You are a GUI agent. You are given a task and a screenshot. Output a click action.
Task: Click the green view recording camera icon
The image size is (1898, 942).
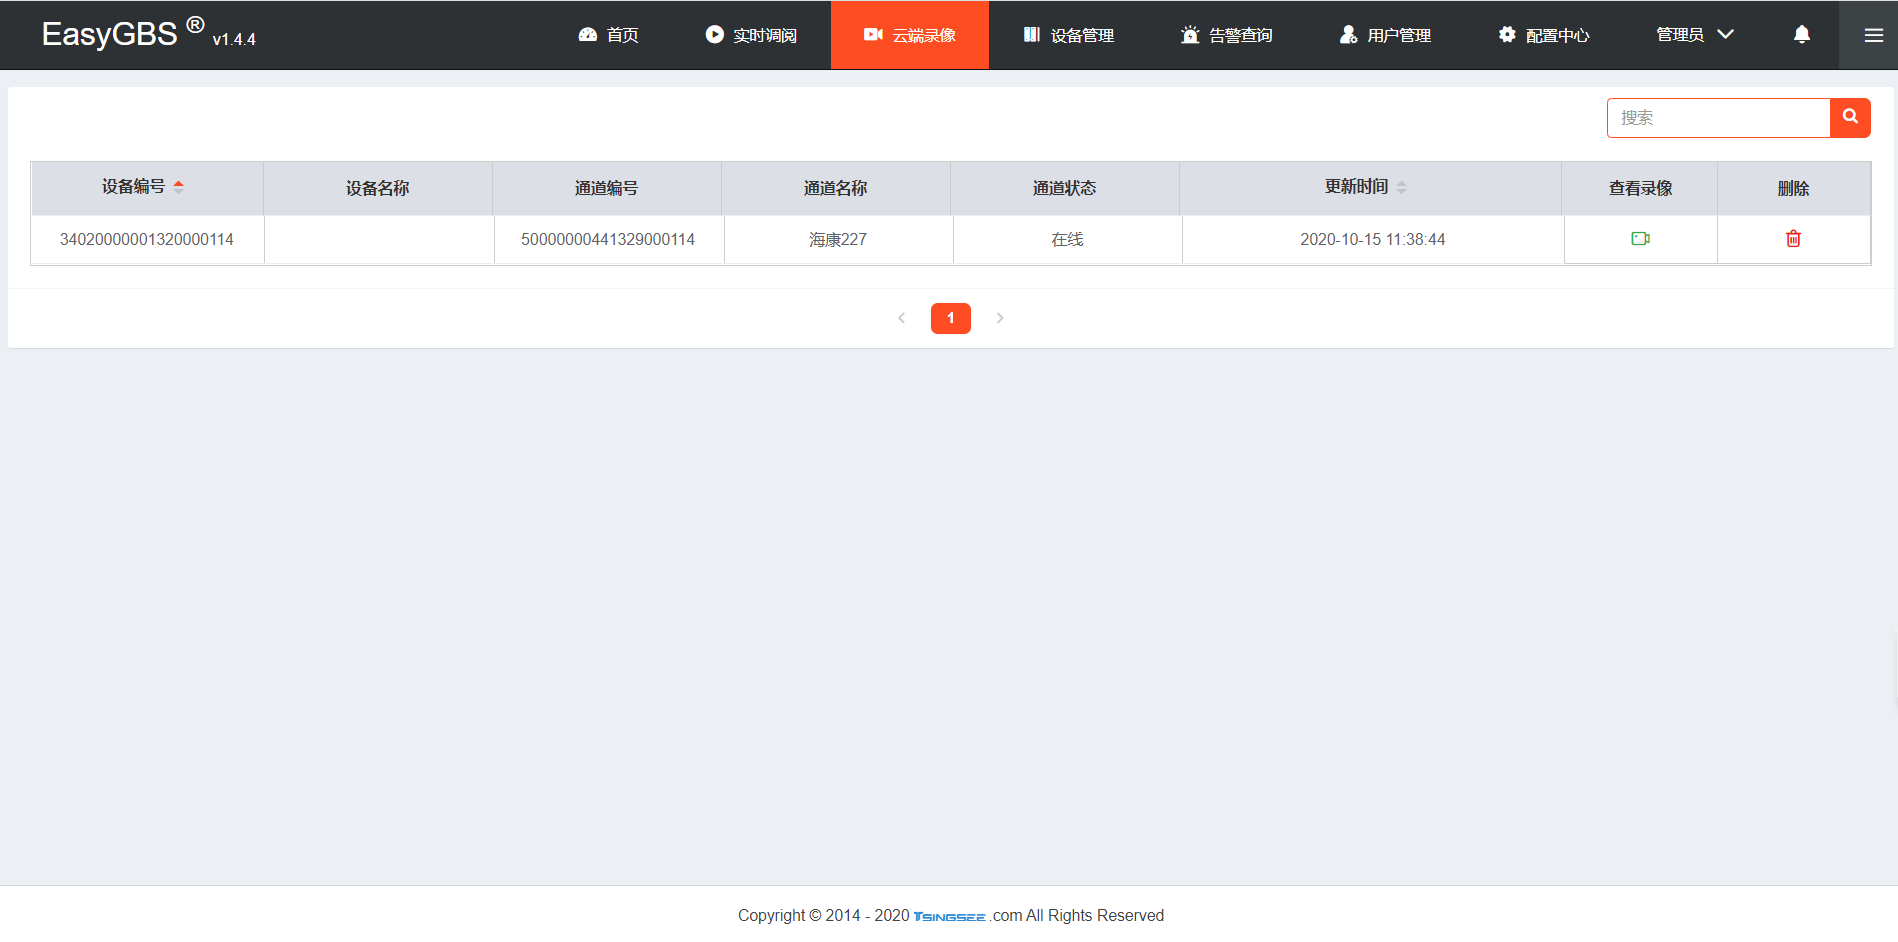[x=1640, y=239]
